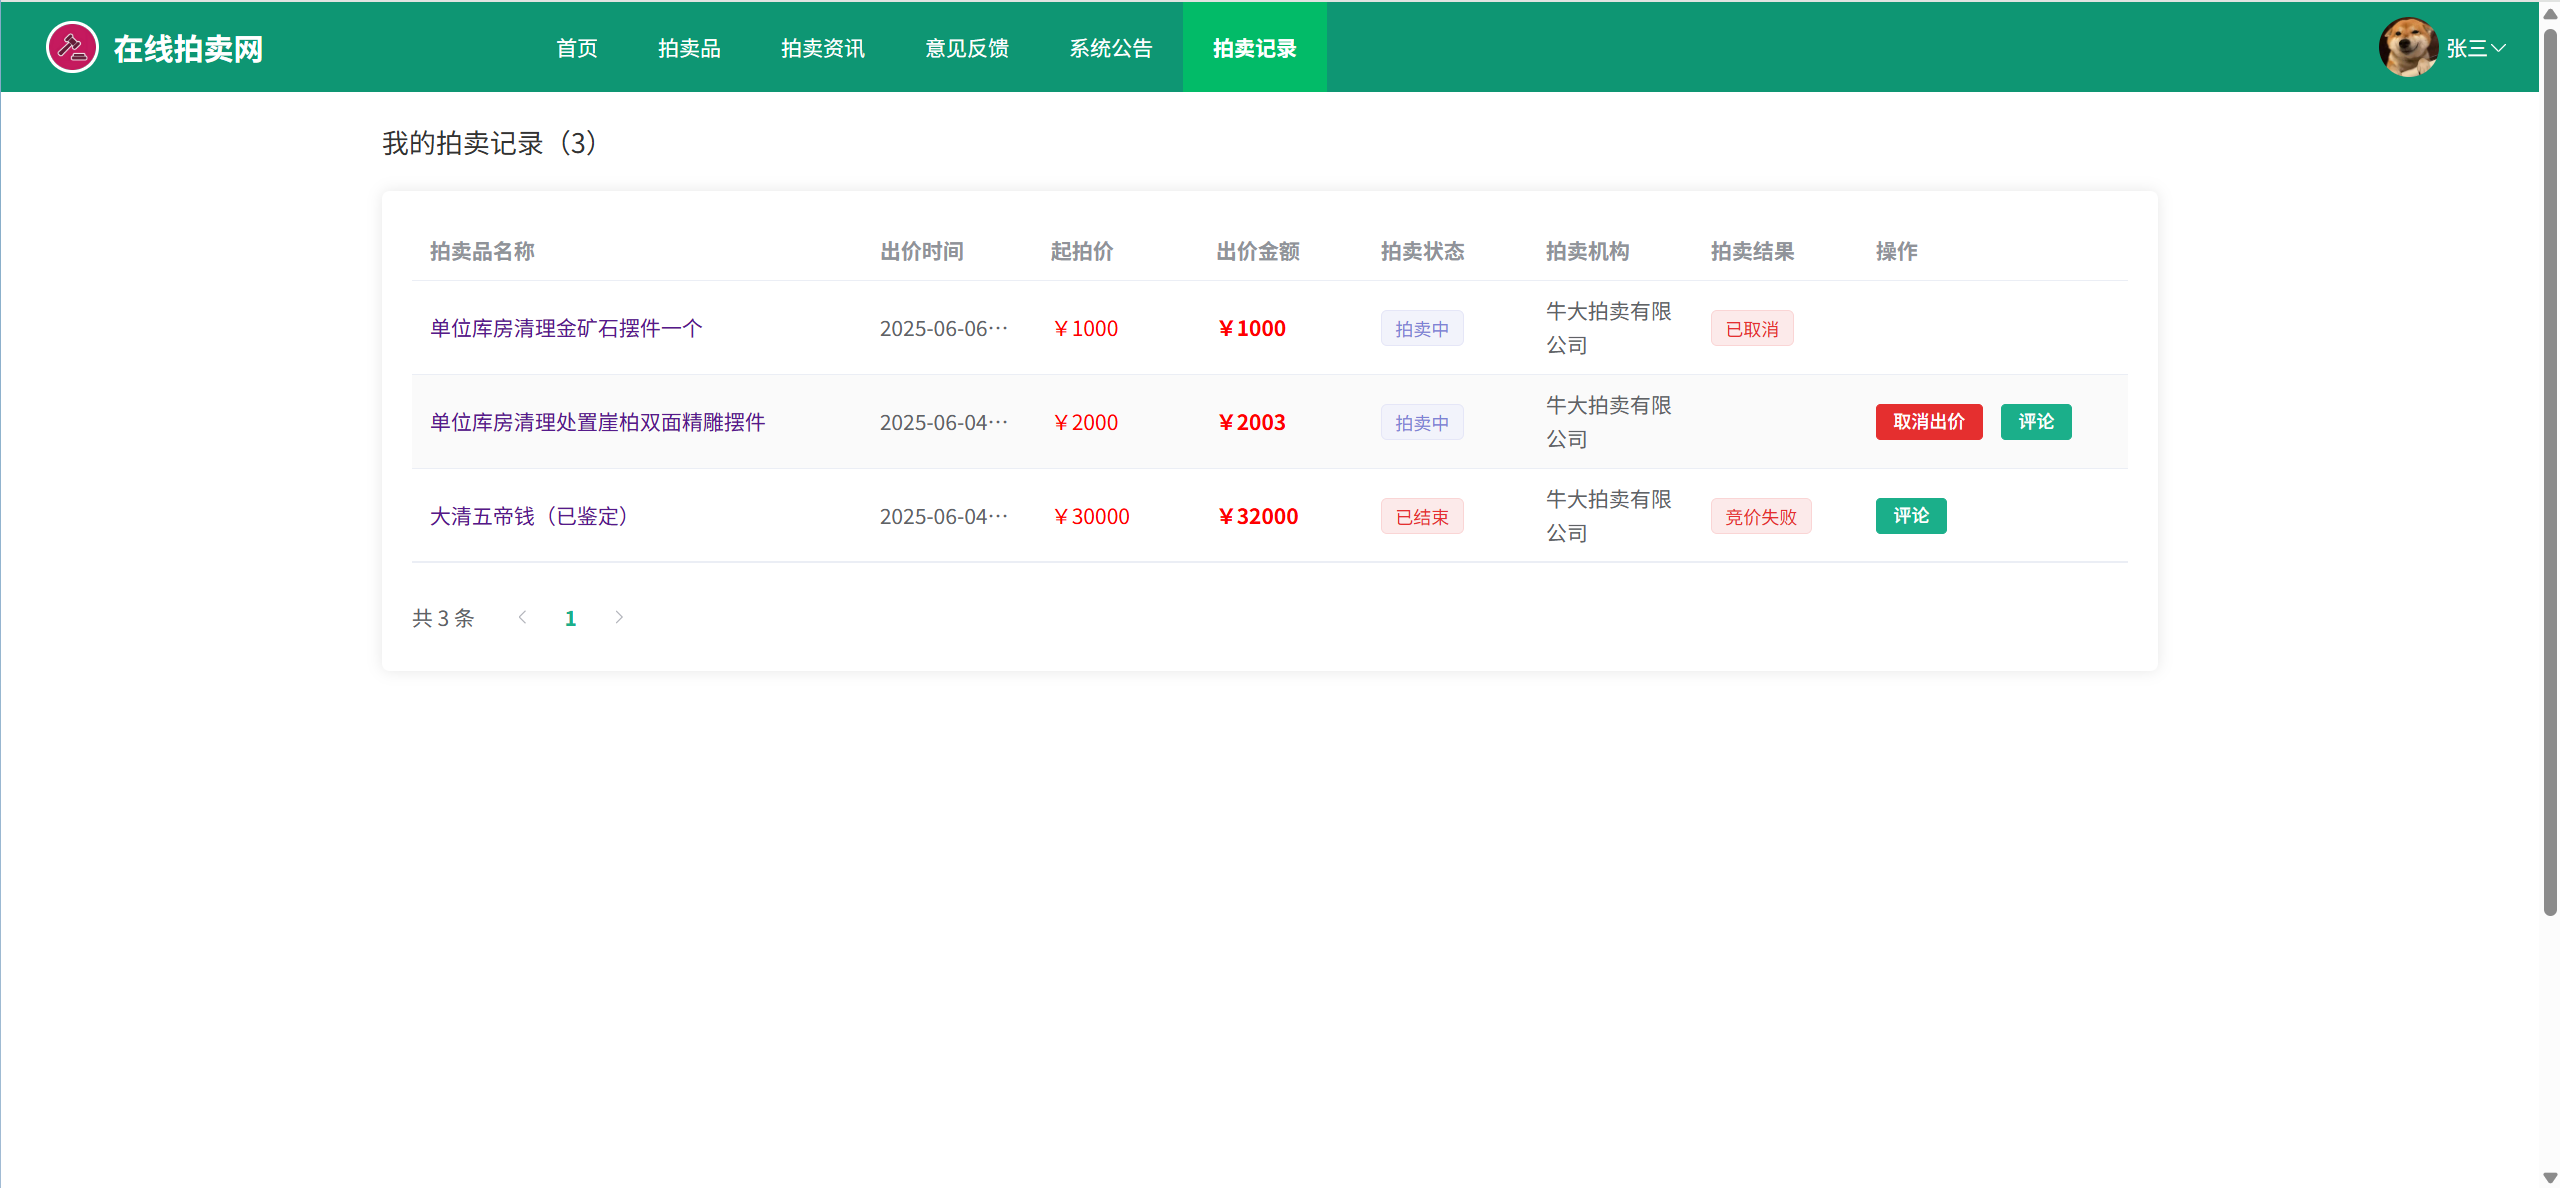
Task: Click the Shiba dog user avatar
Action: (2407, 47)
